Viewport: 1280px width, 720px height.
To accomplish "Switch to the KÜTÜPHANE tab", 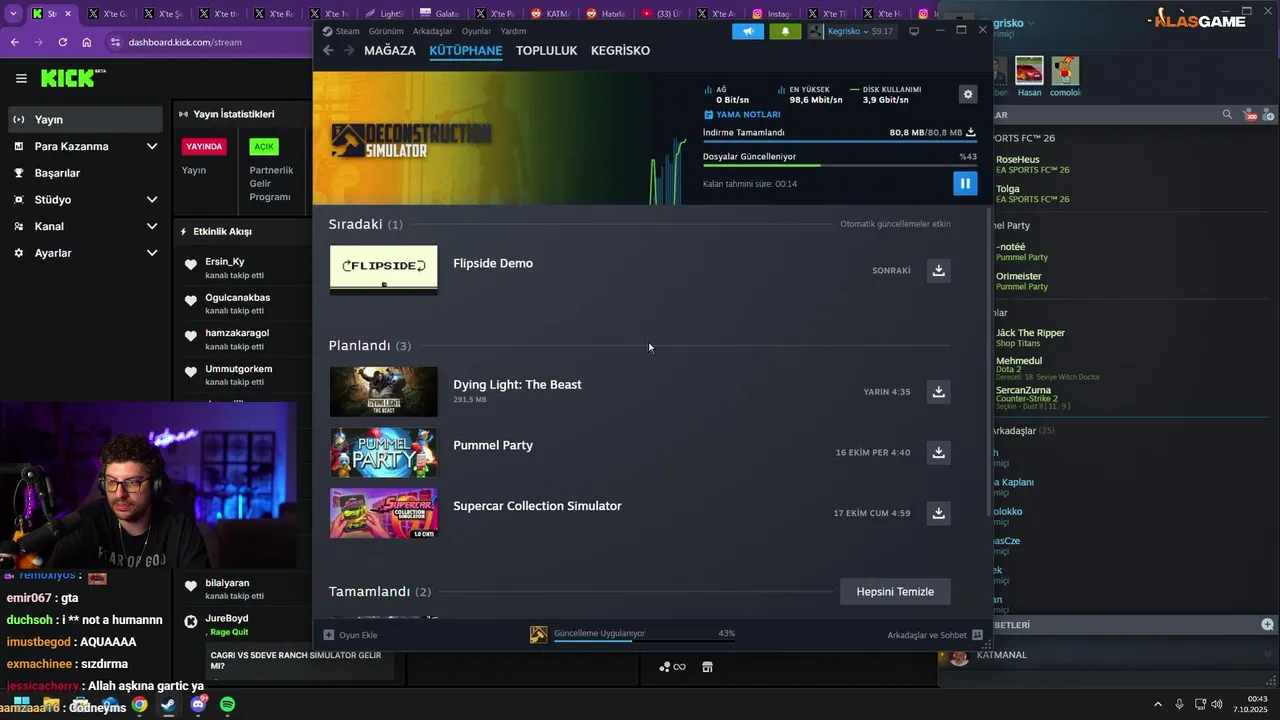I will click(x=466, y=50).
